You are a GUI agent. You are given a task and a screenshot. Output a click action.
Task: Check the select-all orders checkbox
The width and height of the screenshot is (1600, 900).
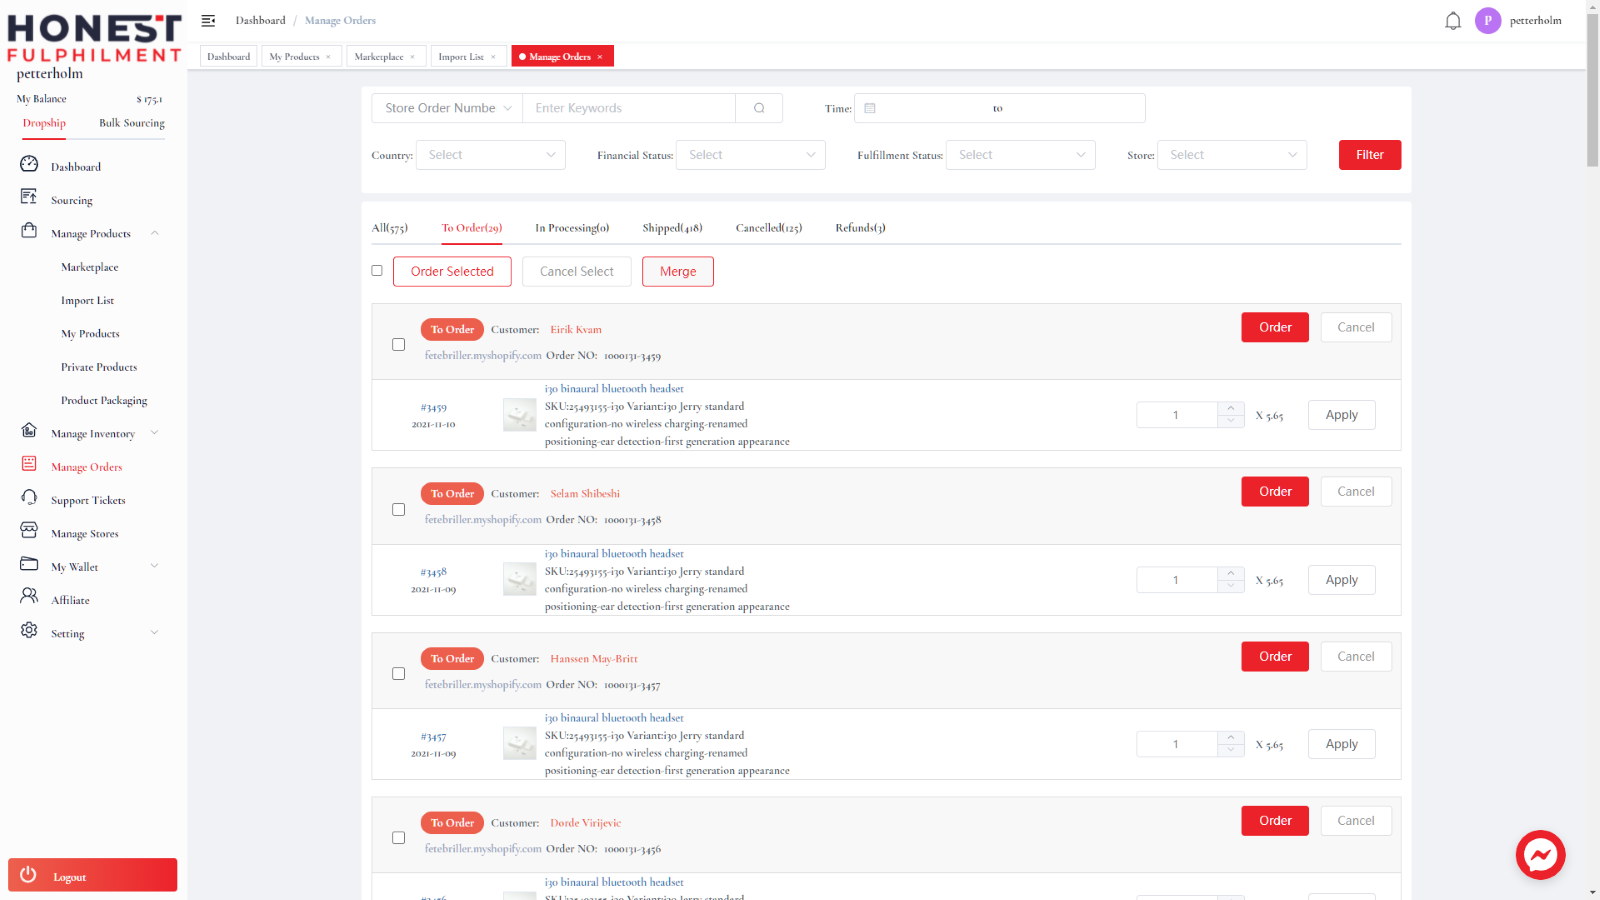tap(377, 271)
